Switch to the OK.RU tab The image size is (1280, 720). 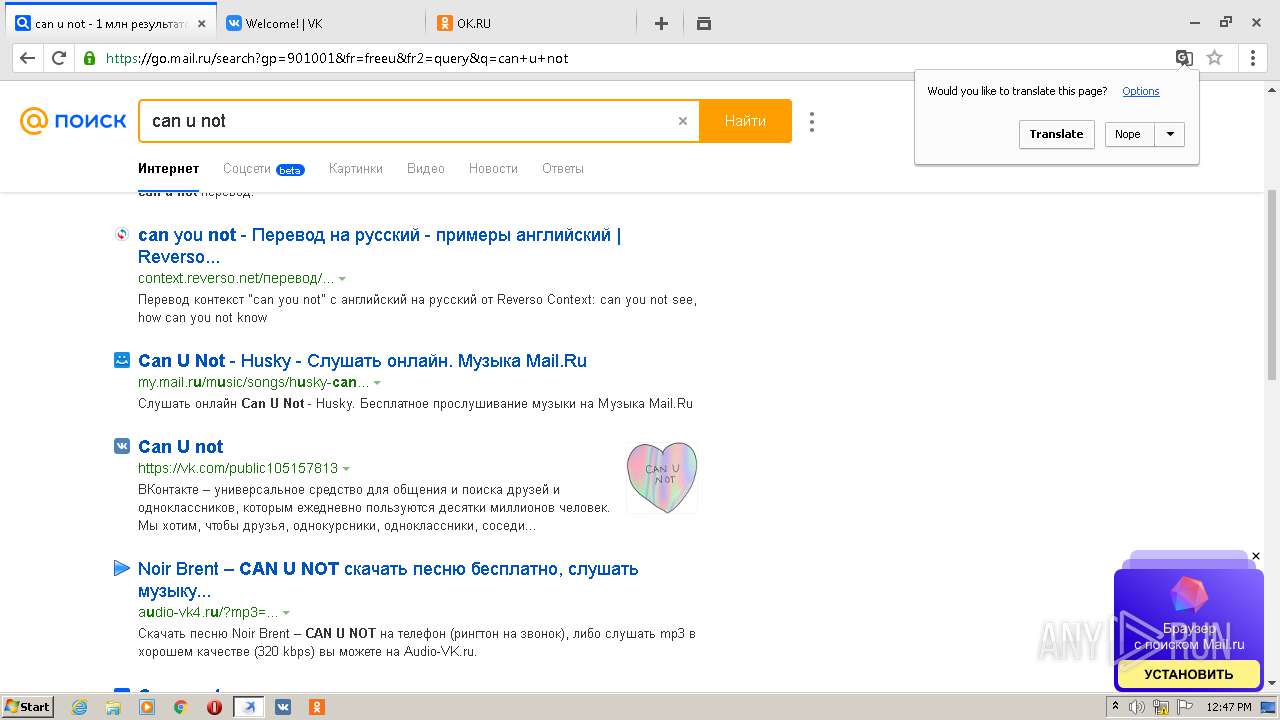[530, 23]
